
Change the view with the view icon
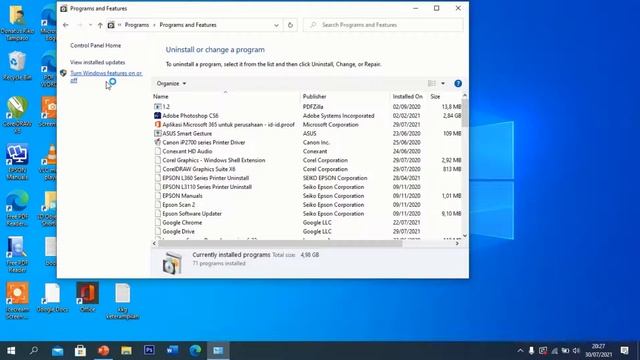431,83
